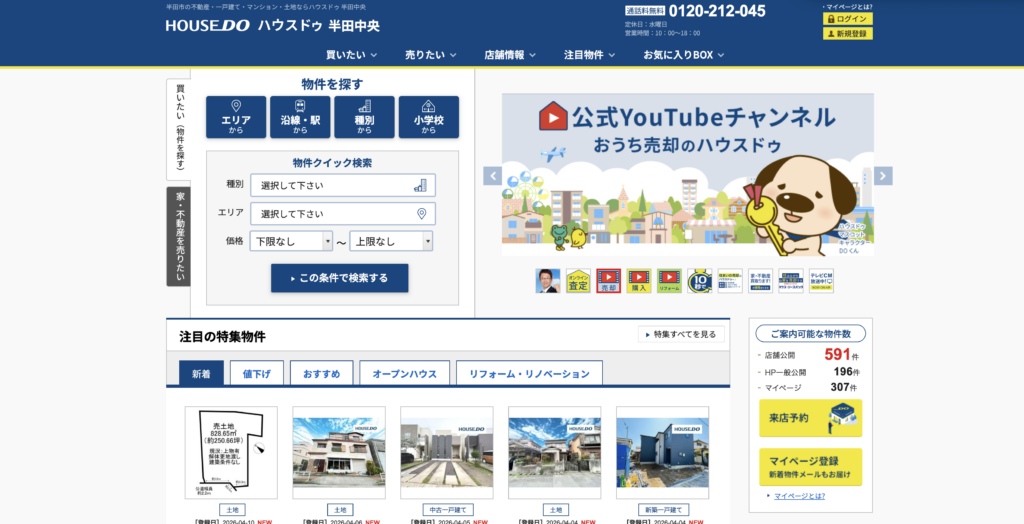Open the 売りたい navigation menu
This screenshot has width=1024, height=524.
click(x=430, y=55)
